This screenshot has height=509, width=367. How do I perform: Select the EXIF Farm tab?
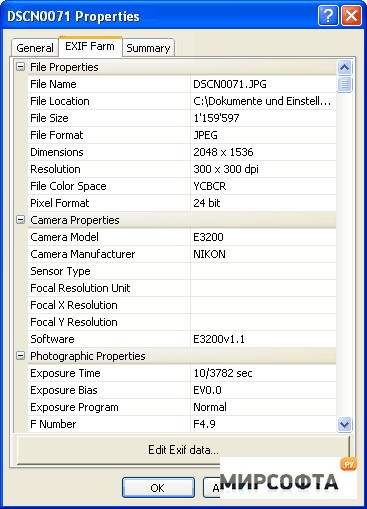point(90,46)
